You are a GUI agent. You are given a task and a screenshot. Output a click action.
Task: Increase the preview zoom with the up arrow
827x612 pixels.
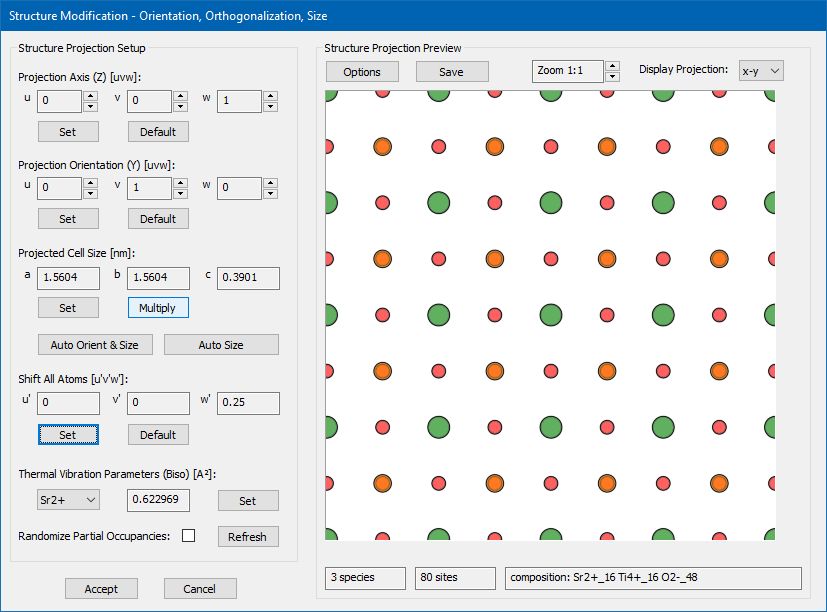pyautogui.click(x=611, y=67)
